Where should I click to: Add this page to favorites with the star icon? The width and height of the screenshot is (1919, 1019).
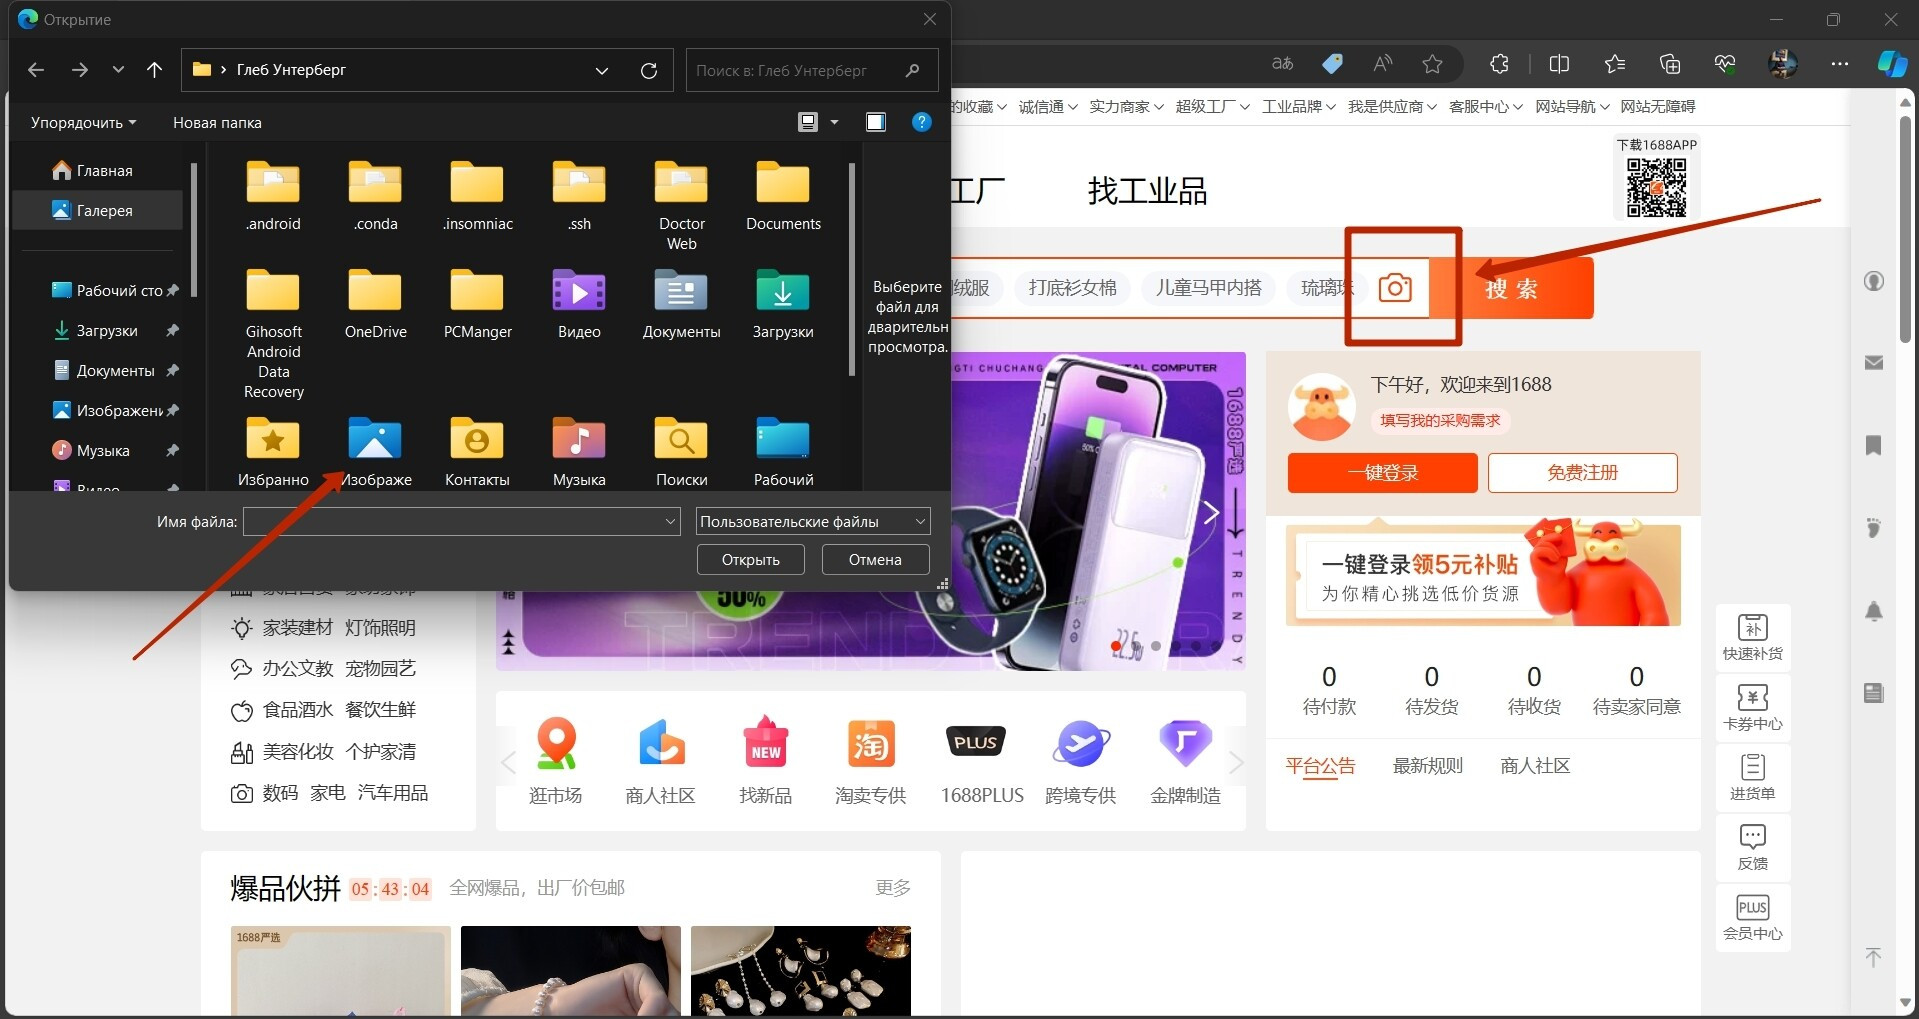[x=1433, y=64]
